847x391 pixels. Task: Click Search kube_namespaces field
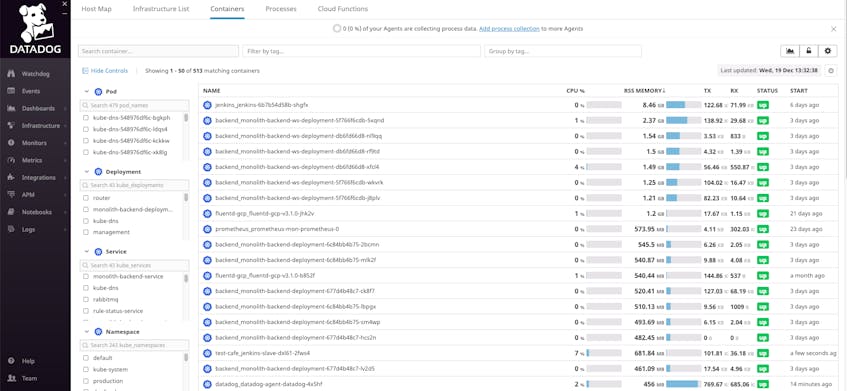click(135, 345)
